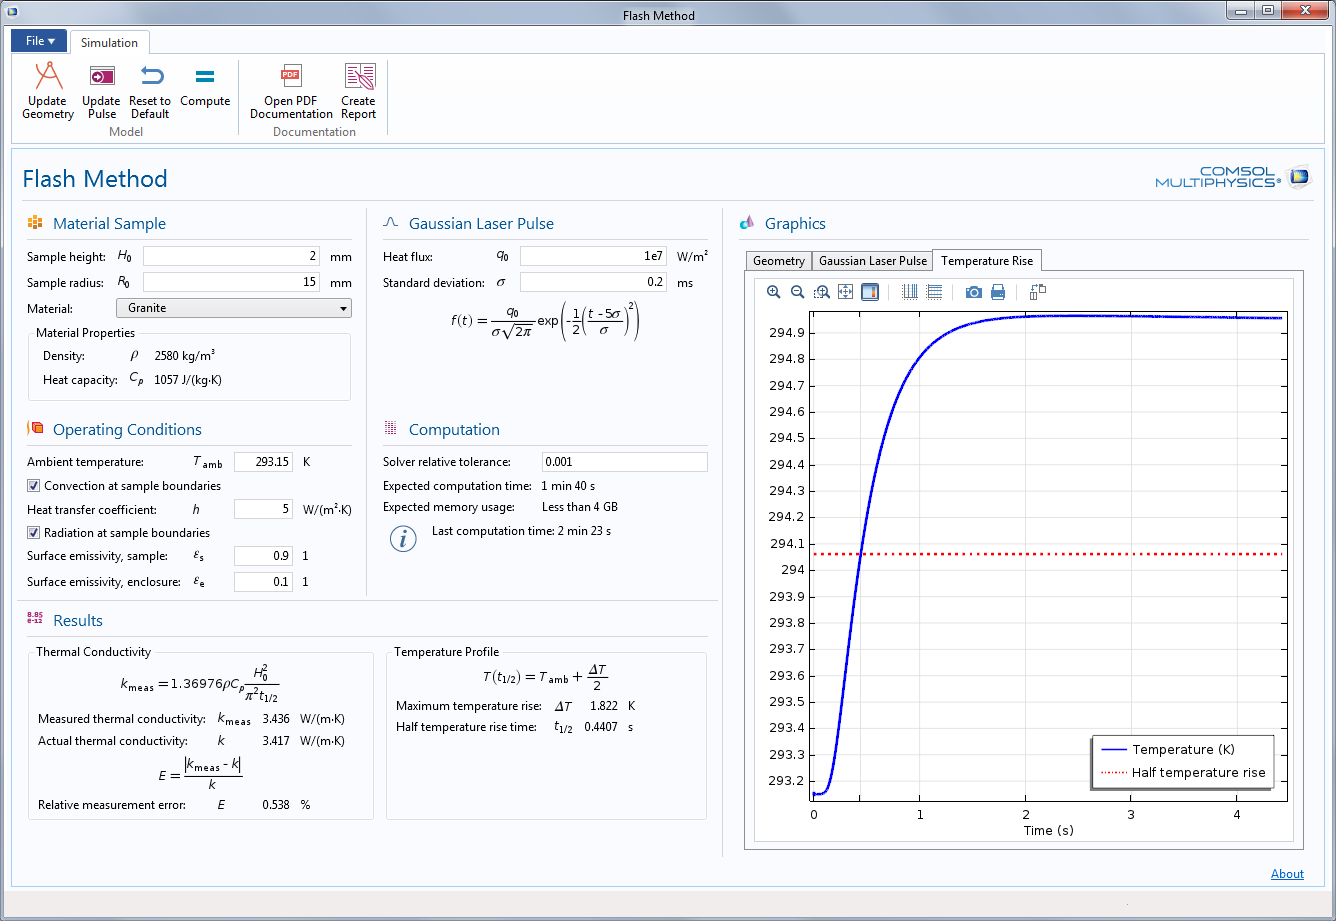The width and height of the screenshot is (1336, 921).
Task: Click the Sample height input field
Action: [232, 256]
